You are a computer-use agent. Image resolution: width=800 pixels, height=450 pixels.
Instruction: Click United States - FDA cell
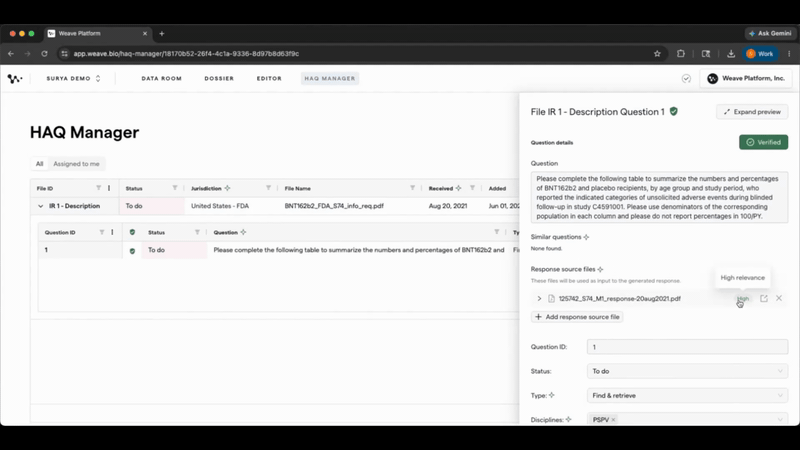[x=220, y=206]
